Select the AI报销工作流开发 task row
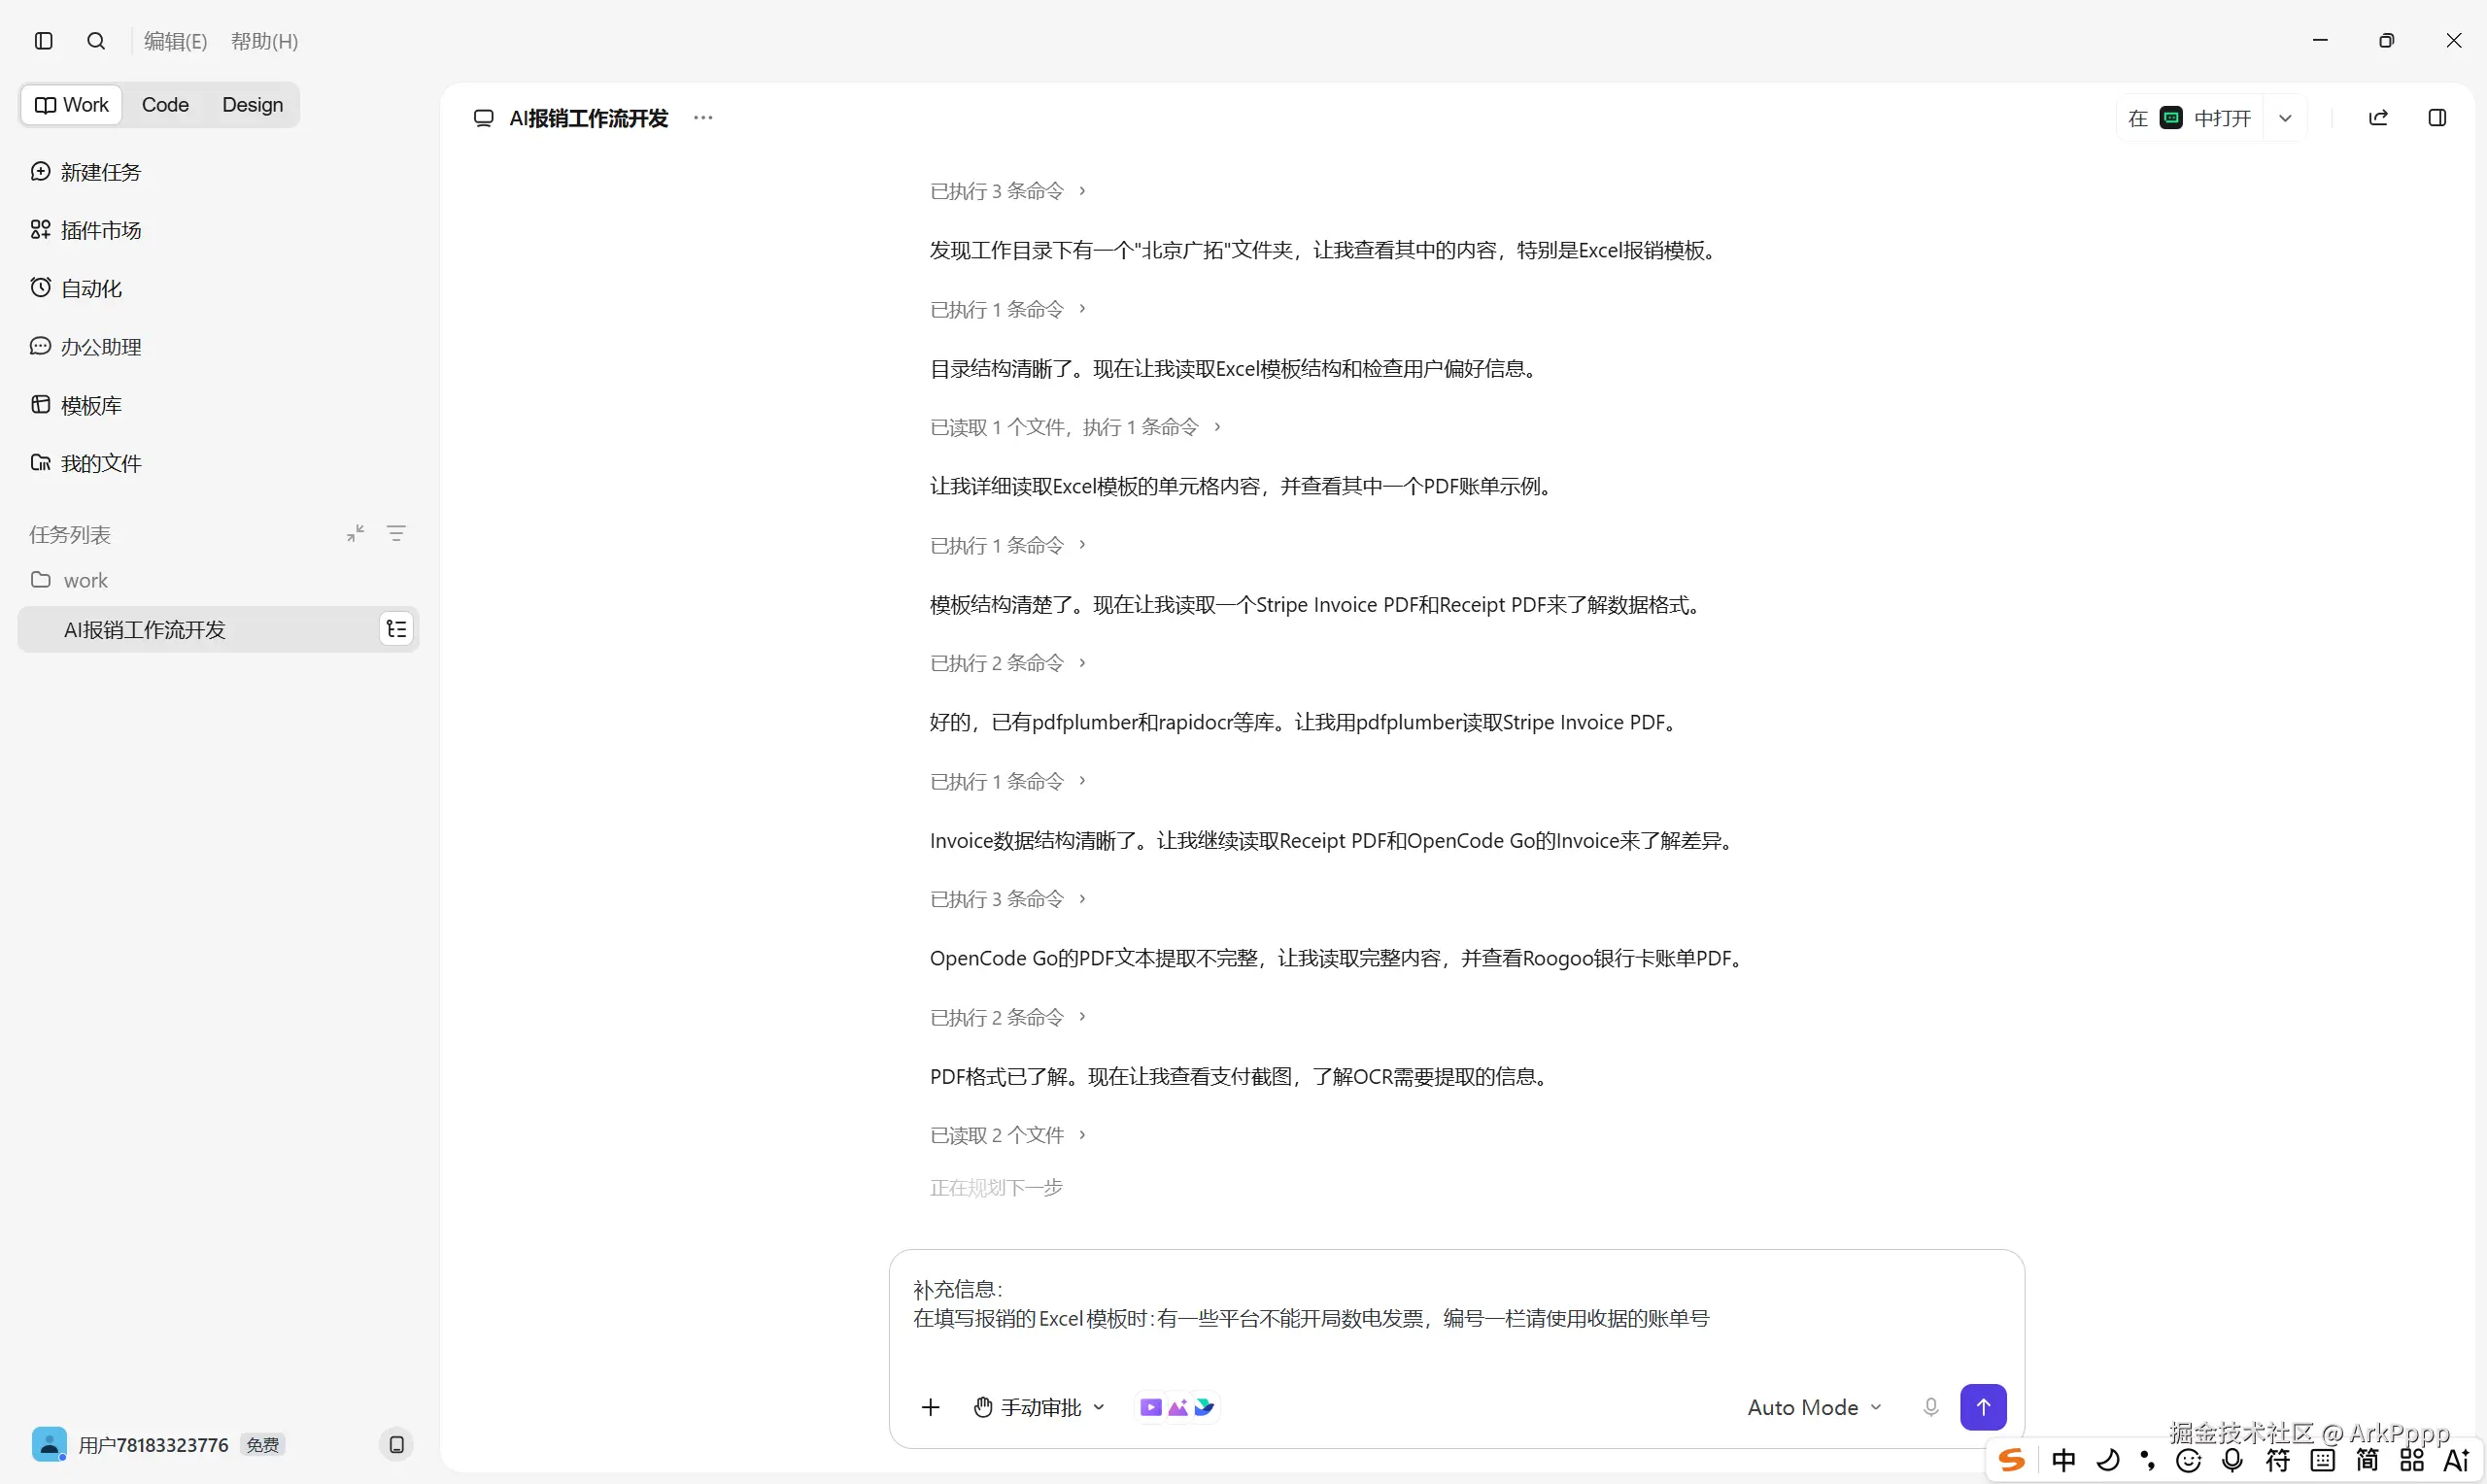This screenshot has width=2487, height=1484. click(218, 629)
